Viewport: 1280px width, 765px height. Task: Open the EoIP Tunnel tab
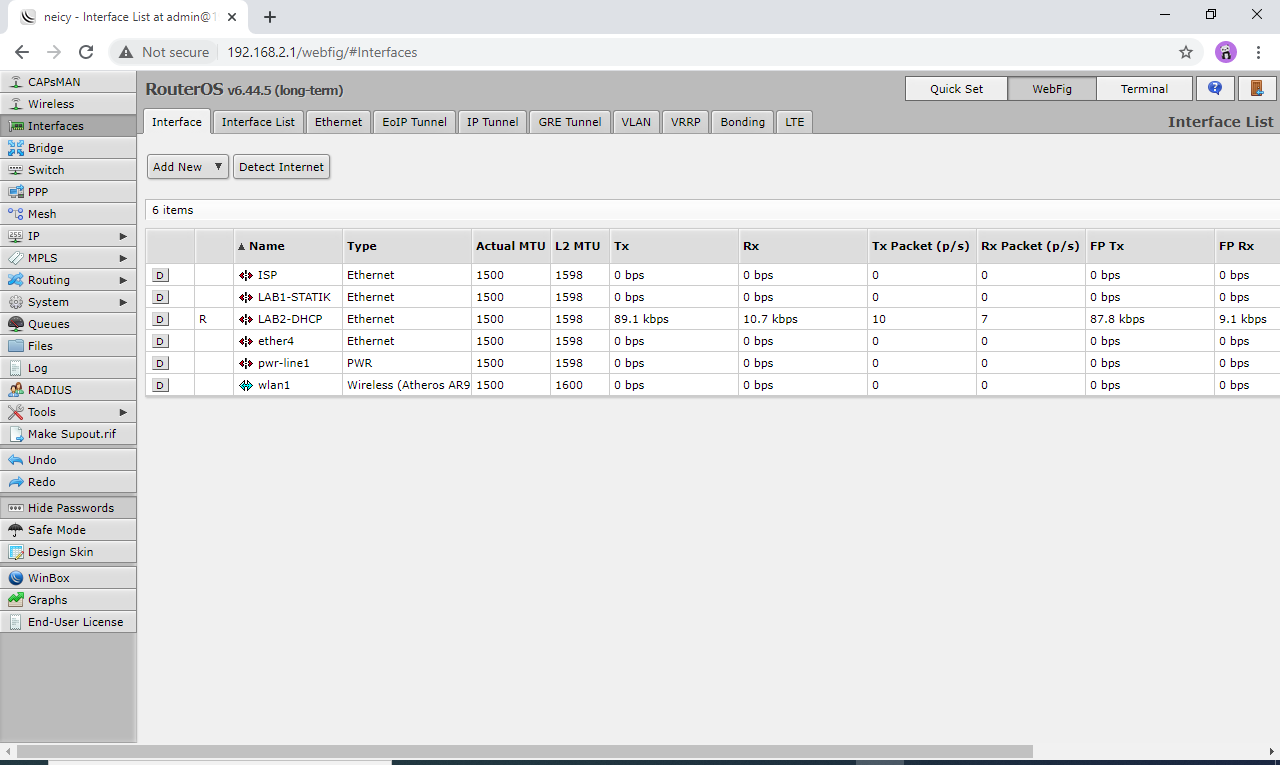[414, 122]
